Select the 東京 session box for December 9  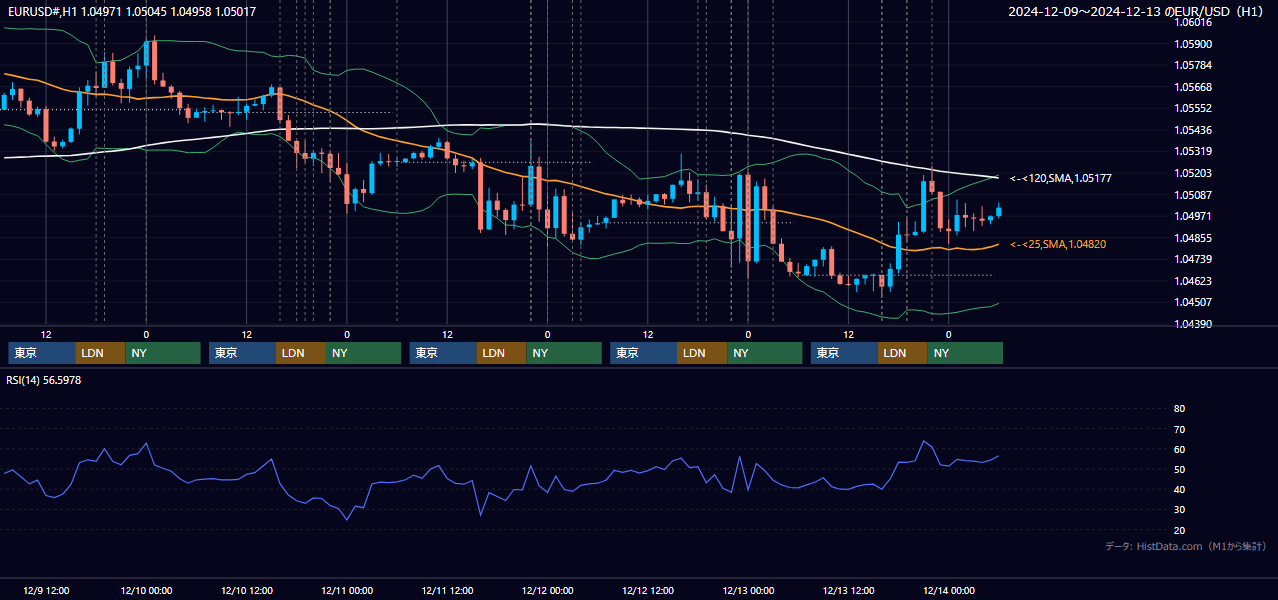click(42, 353)
